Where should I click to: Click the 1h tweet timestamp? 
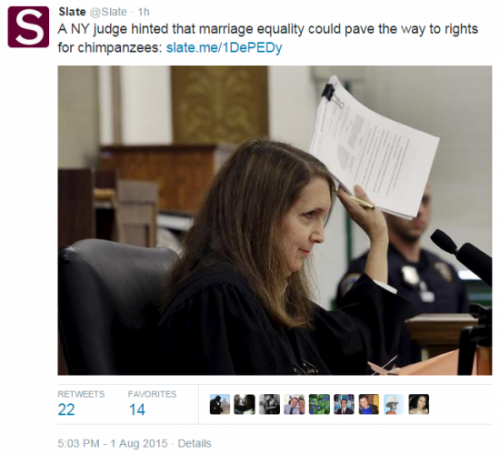144,12
